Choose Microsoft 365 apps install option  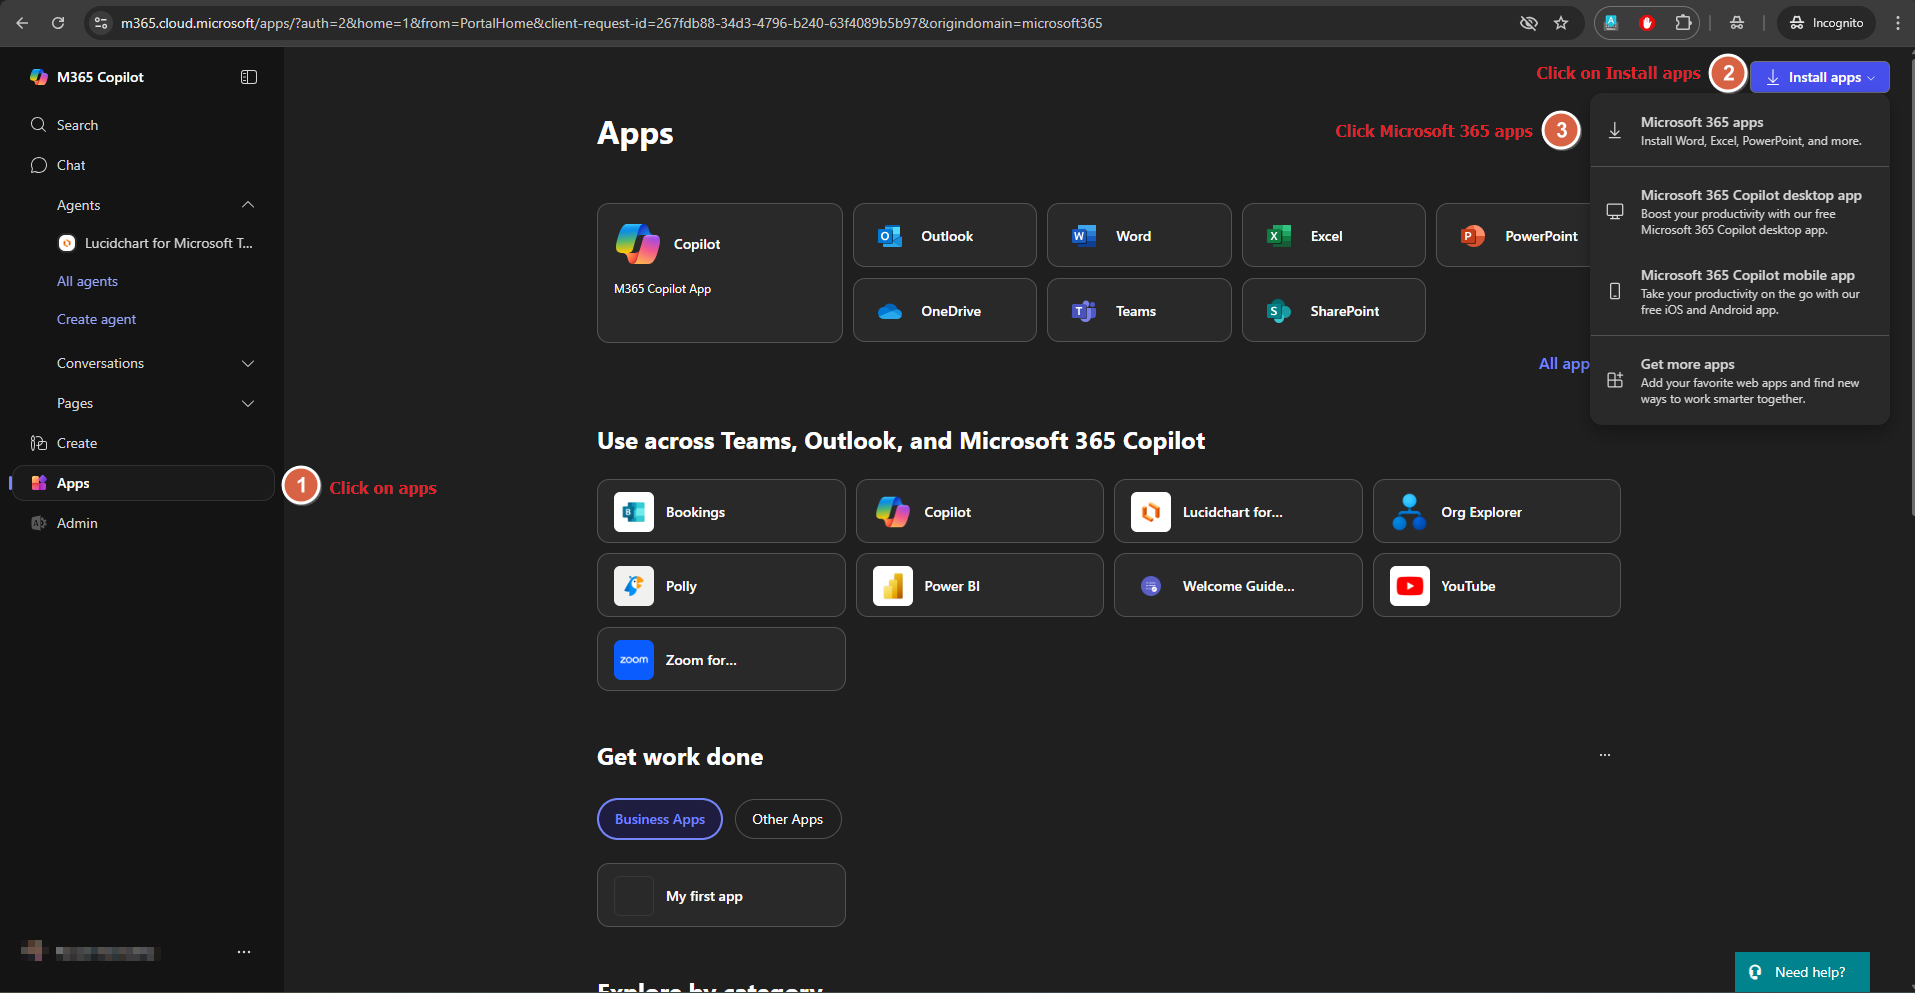[x=1739, y=131]
